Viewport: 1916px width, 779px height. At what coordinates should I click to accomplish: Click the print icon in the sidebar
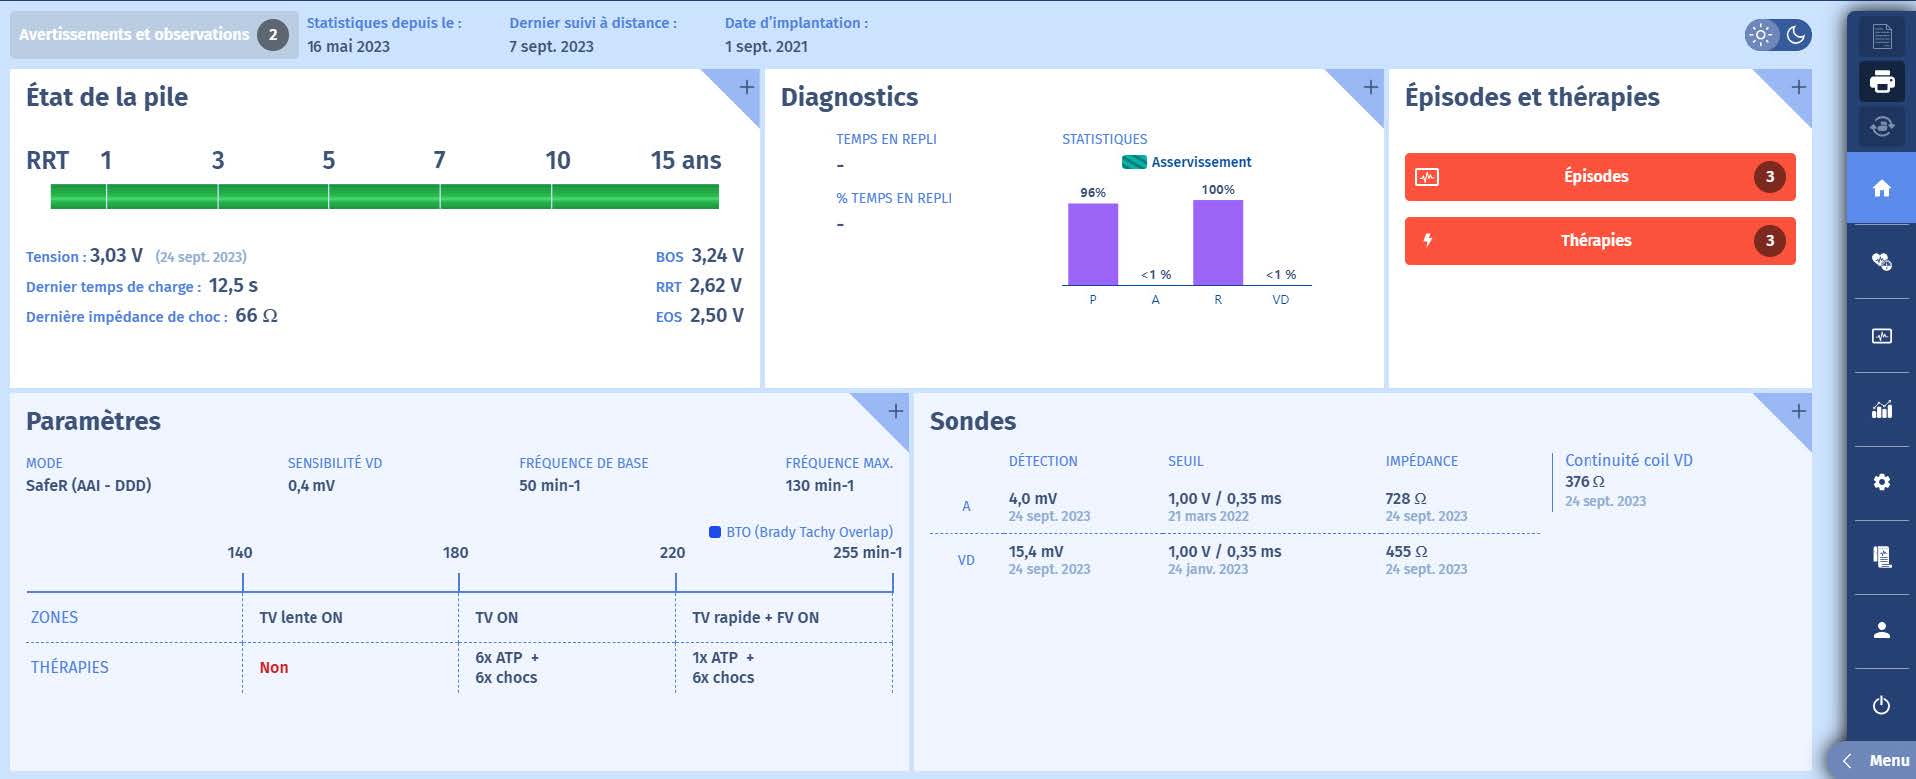click(1881, 81)
